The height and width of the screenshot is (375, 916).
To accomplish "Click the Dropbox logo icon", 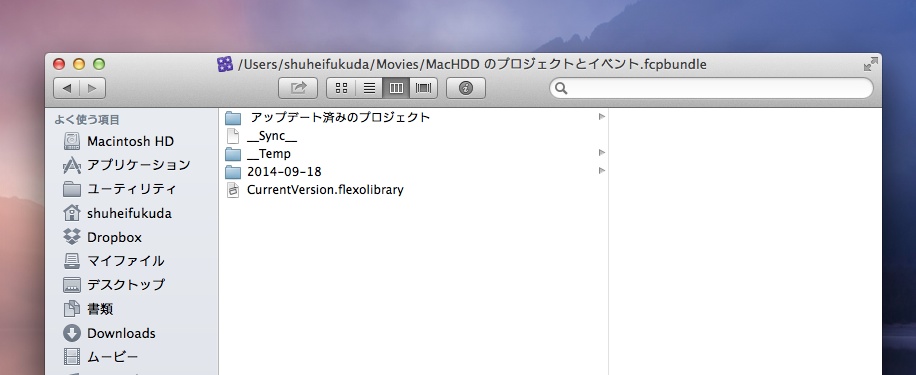I will click(x=72, y=237).
